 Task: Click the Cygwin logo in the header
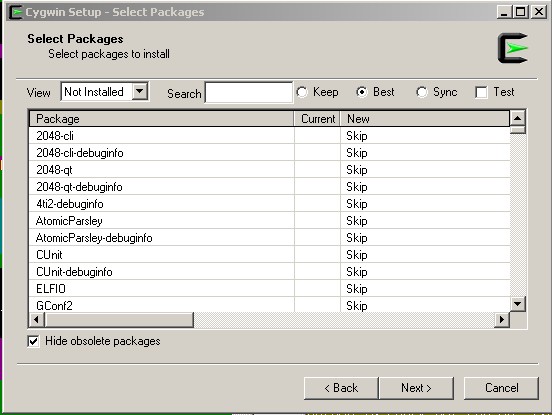[x=513, y=48]
